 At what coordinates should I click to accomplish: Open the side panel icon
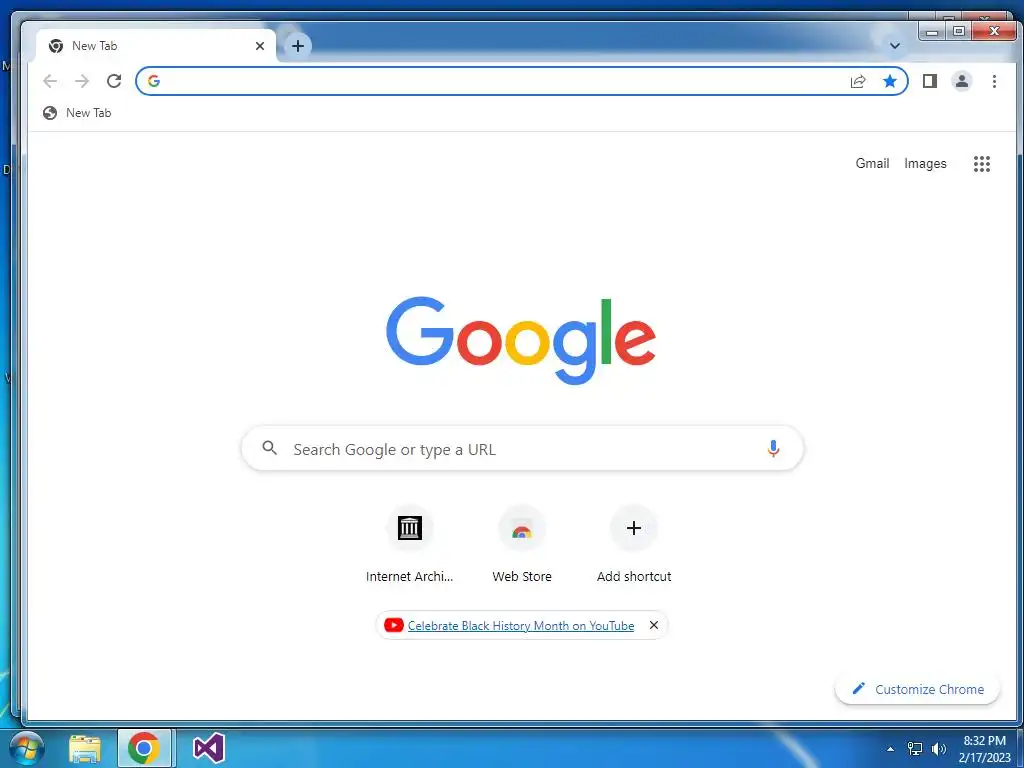pyautogui.click(x=929, y=81)
